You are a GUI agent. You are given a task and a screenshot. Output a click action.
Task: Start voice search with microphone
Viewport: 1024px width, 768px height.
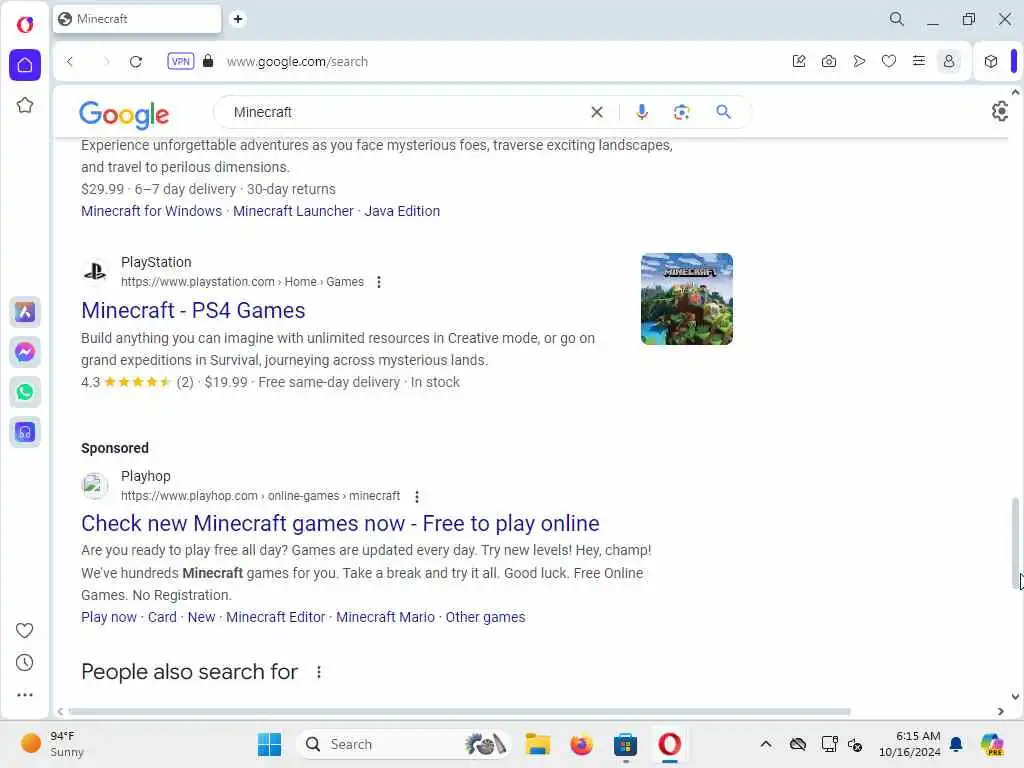(x=642, y=112)
